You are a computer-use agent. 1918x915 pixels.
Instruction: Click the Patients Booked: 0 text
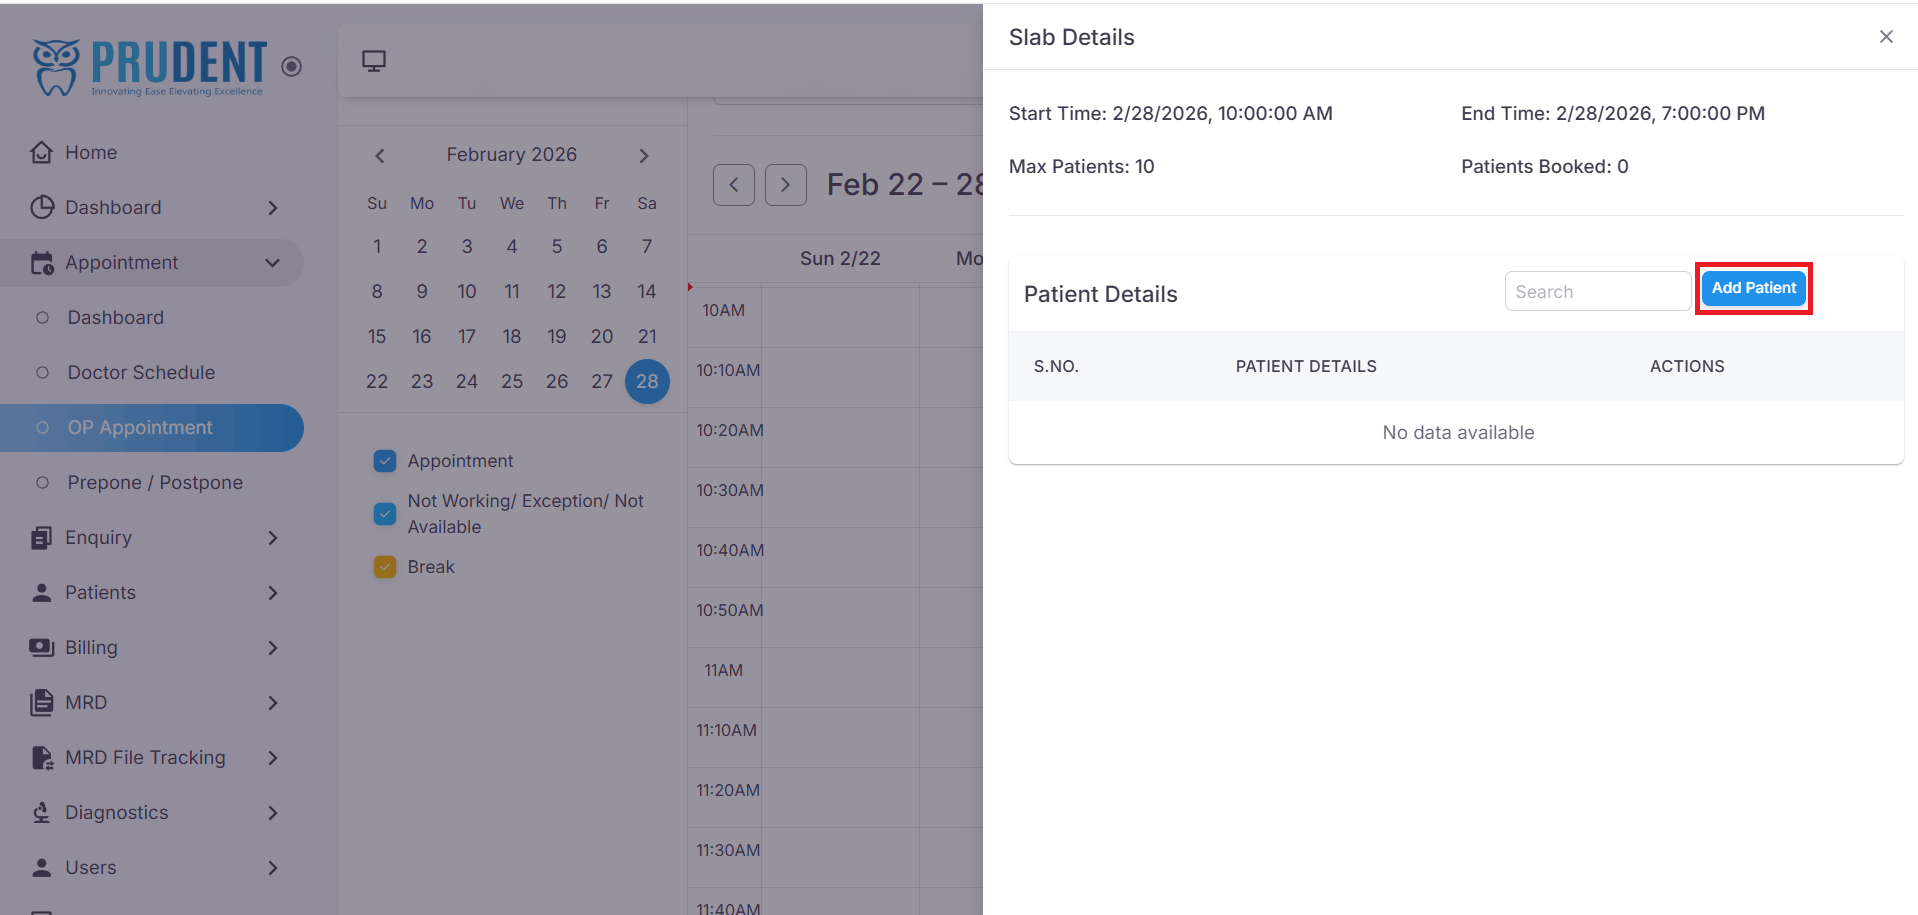pos(1545,166)
